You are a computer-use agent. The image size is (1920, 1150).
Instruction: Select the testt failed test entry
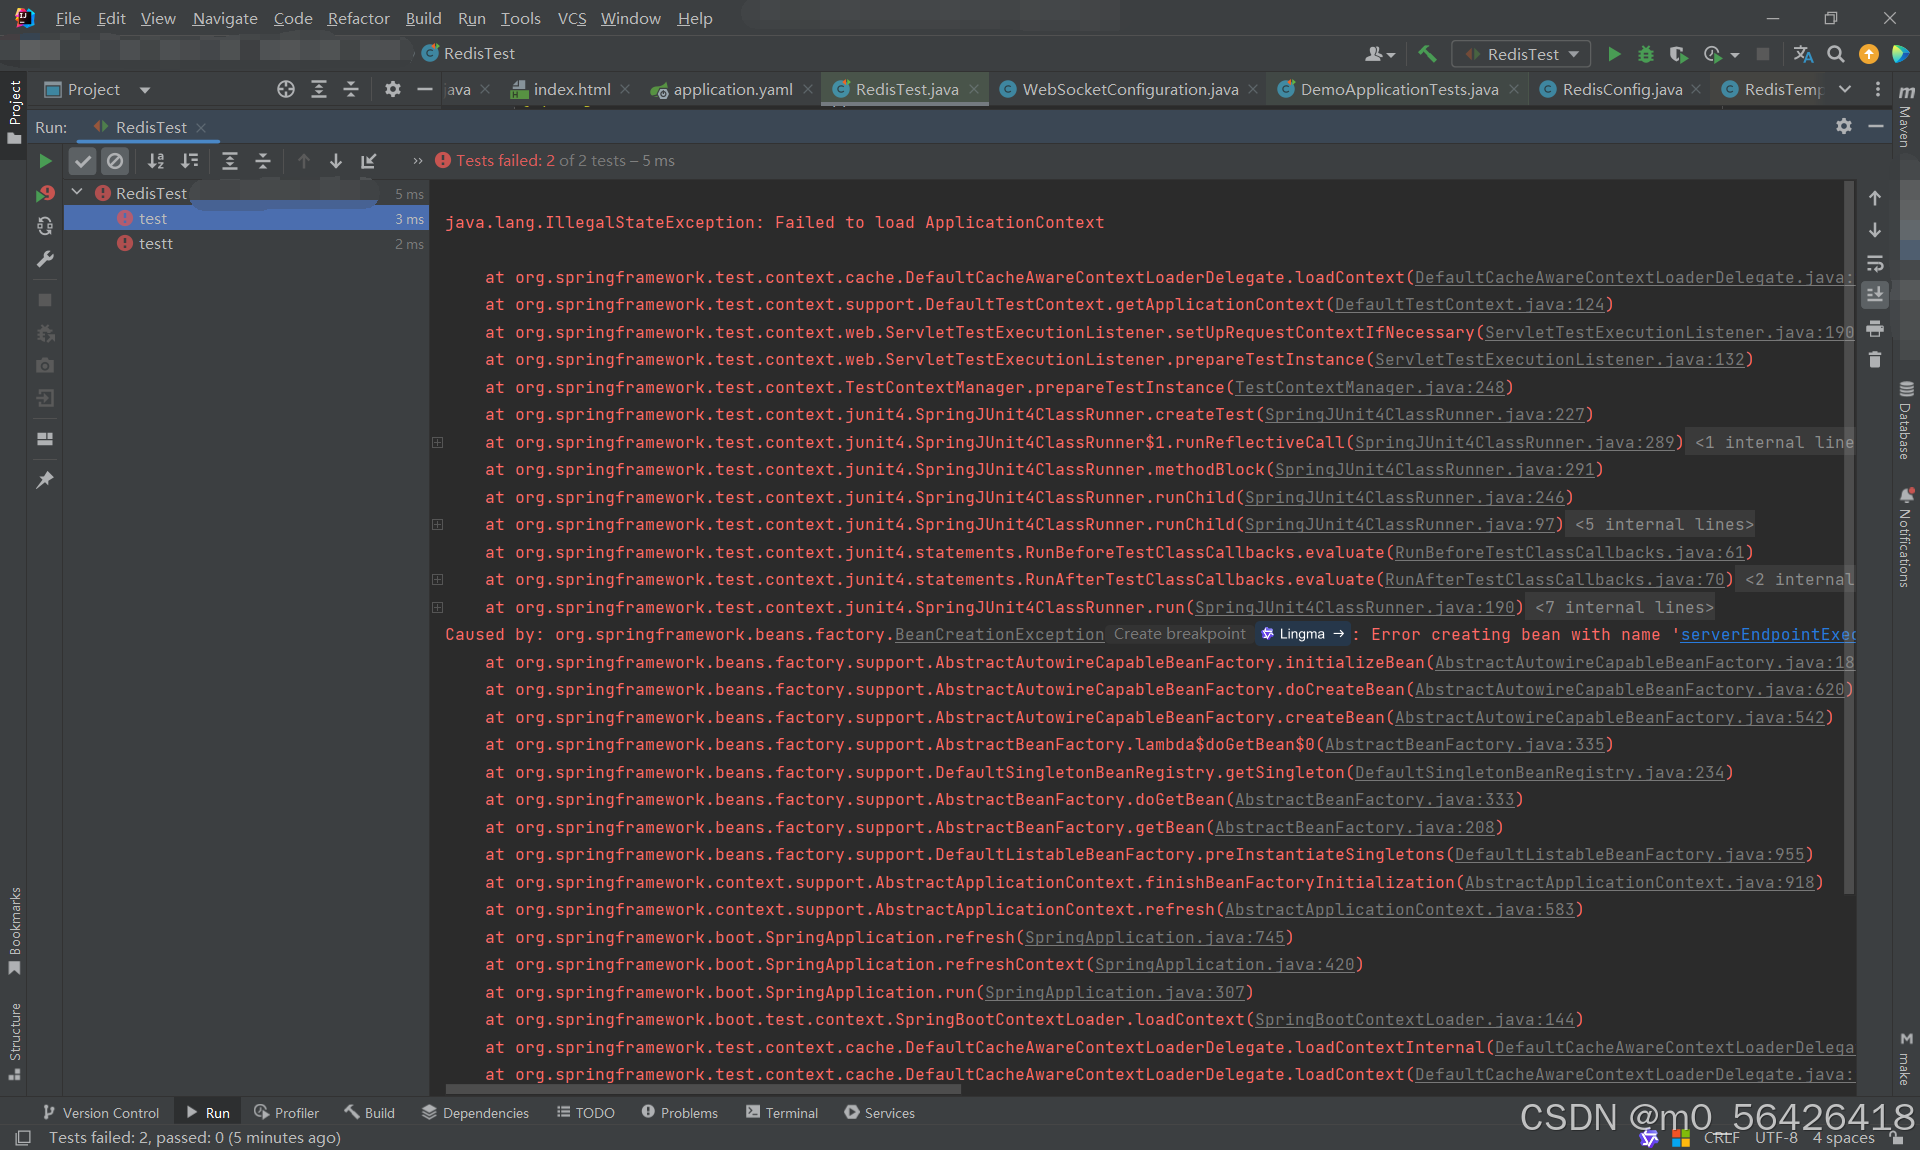156,244
